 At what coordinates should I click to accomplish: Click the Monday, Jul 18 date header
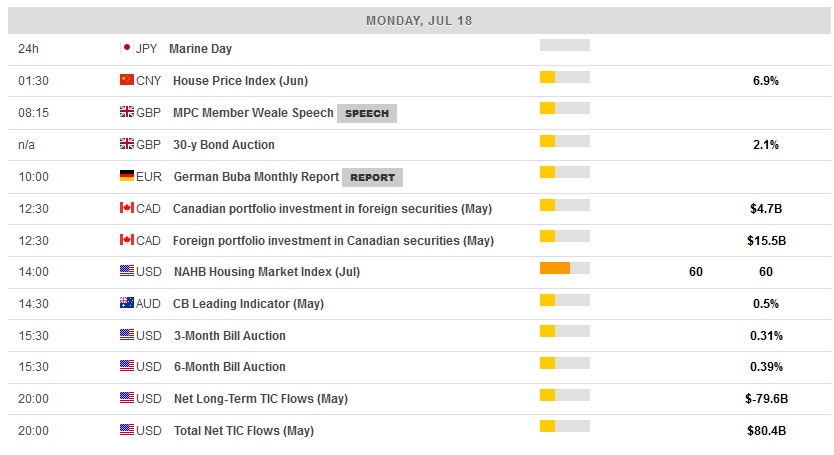coord(417,20)
